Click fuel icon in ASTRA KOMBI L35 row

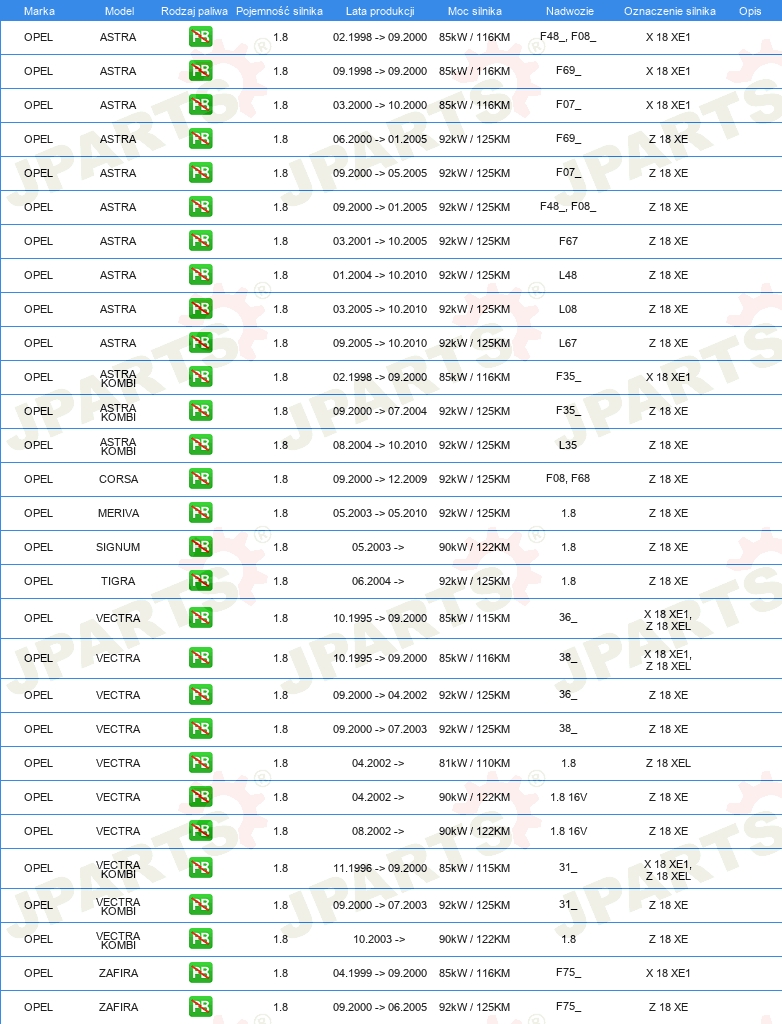(x=201, y=445)
